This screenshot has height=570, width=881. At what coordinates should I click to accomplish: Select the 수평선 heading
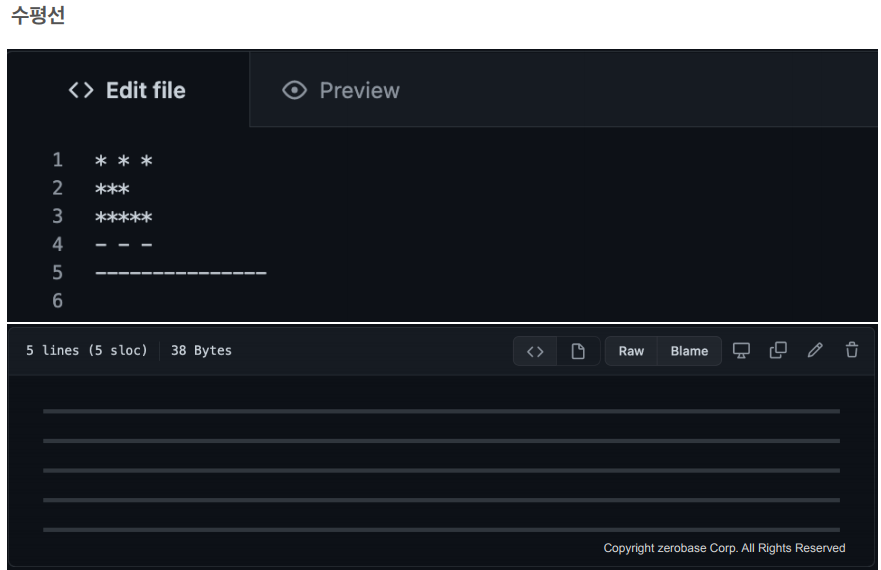[38, 15]
